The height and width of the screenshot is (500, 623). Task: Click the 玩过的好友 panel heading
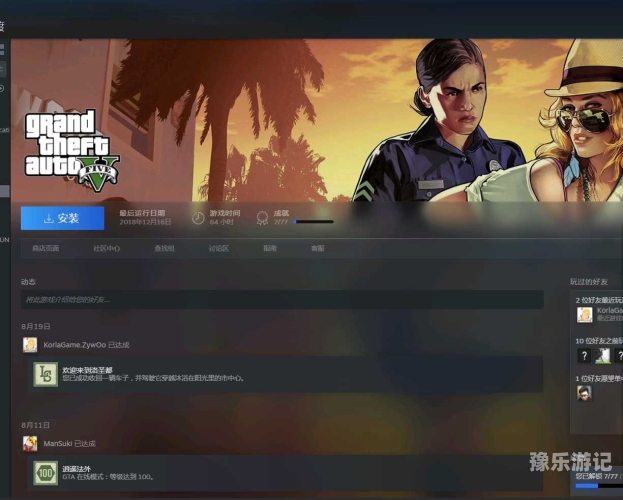[589, 282]
